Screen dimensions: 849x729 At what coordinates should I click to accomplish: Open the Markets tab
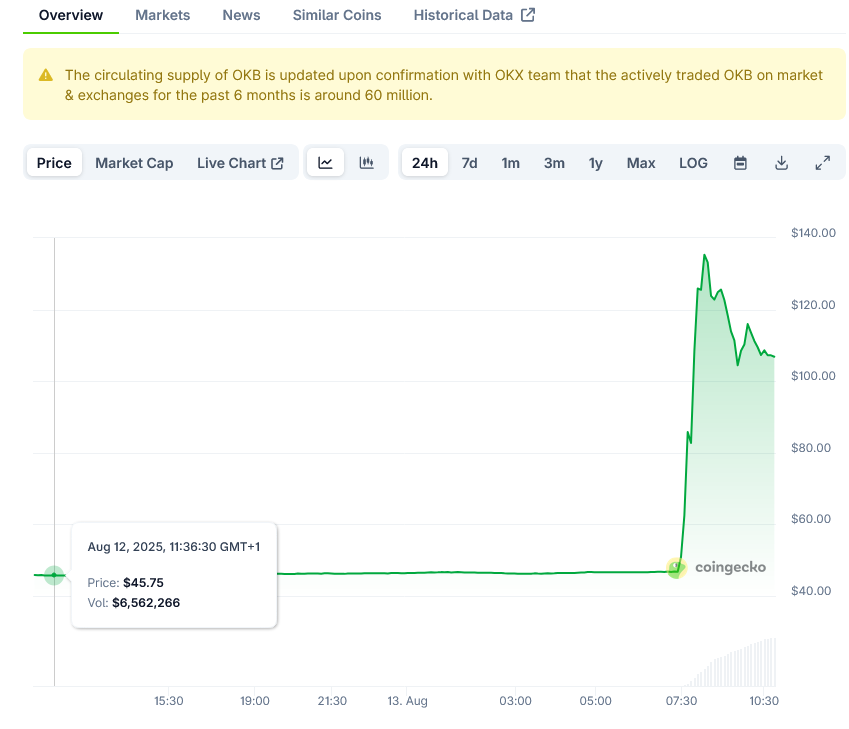[162, 15]
